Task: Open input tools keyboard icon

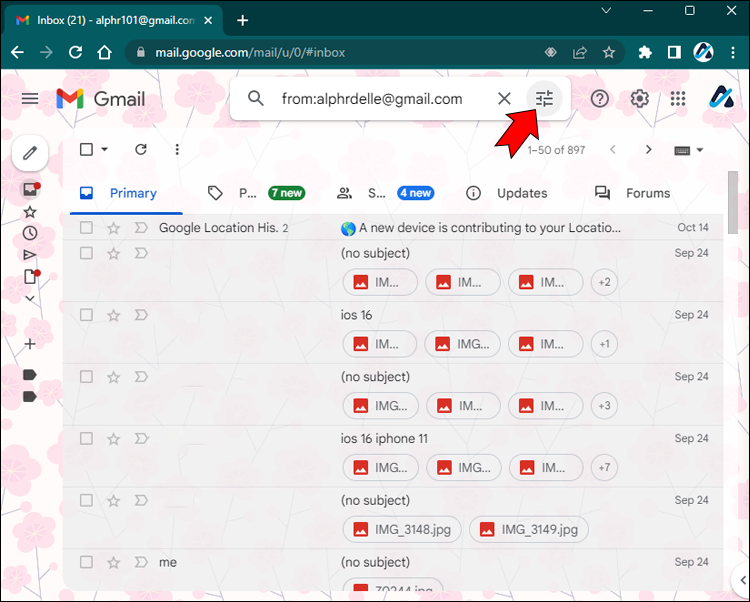Action: point(682,151)
